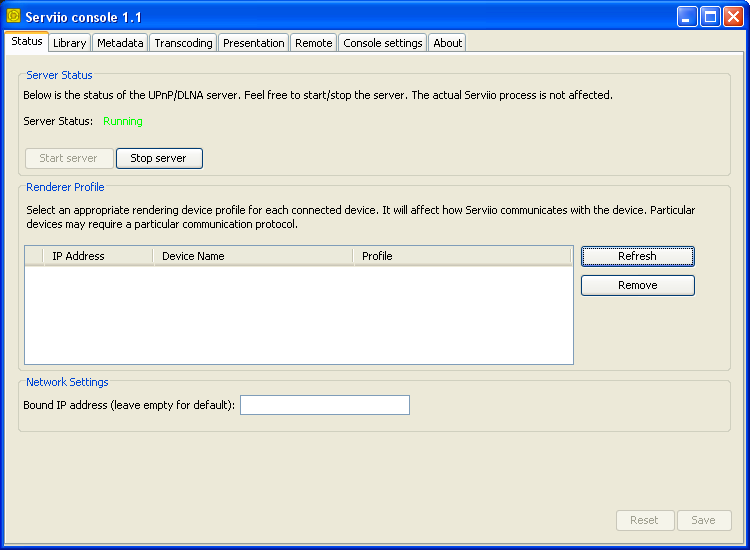750x550 pixels.
Task: Click the Save button at the bottom
Action: [x=703, y=520]
